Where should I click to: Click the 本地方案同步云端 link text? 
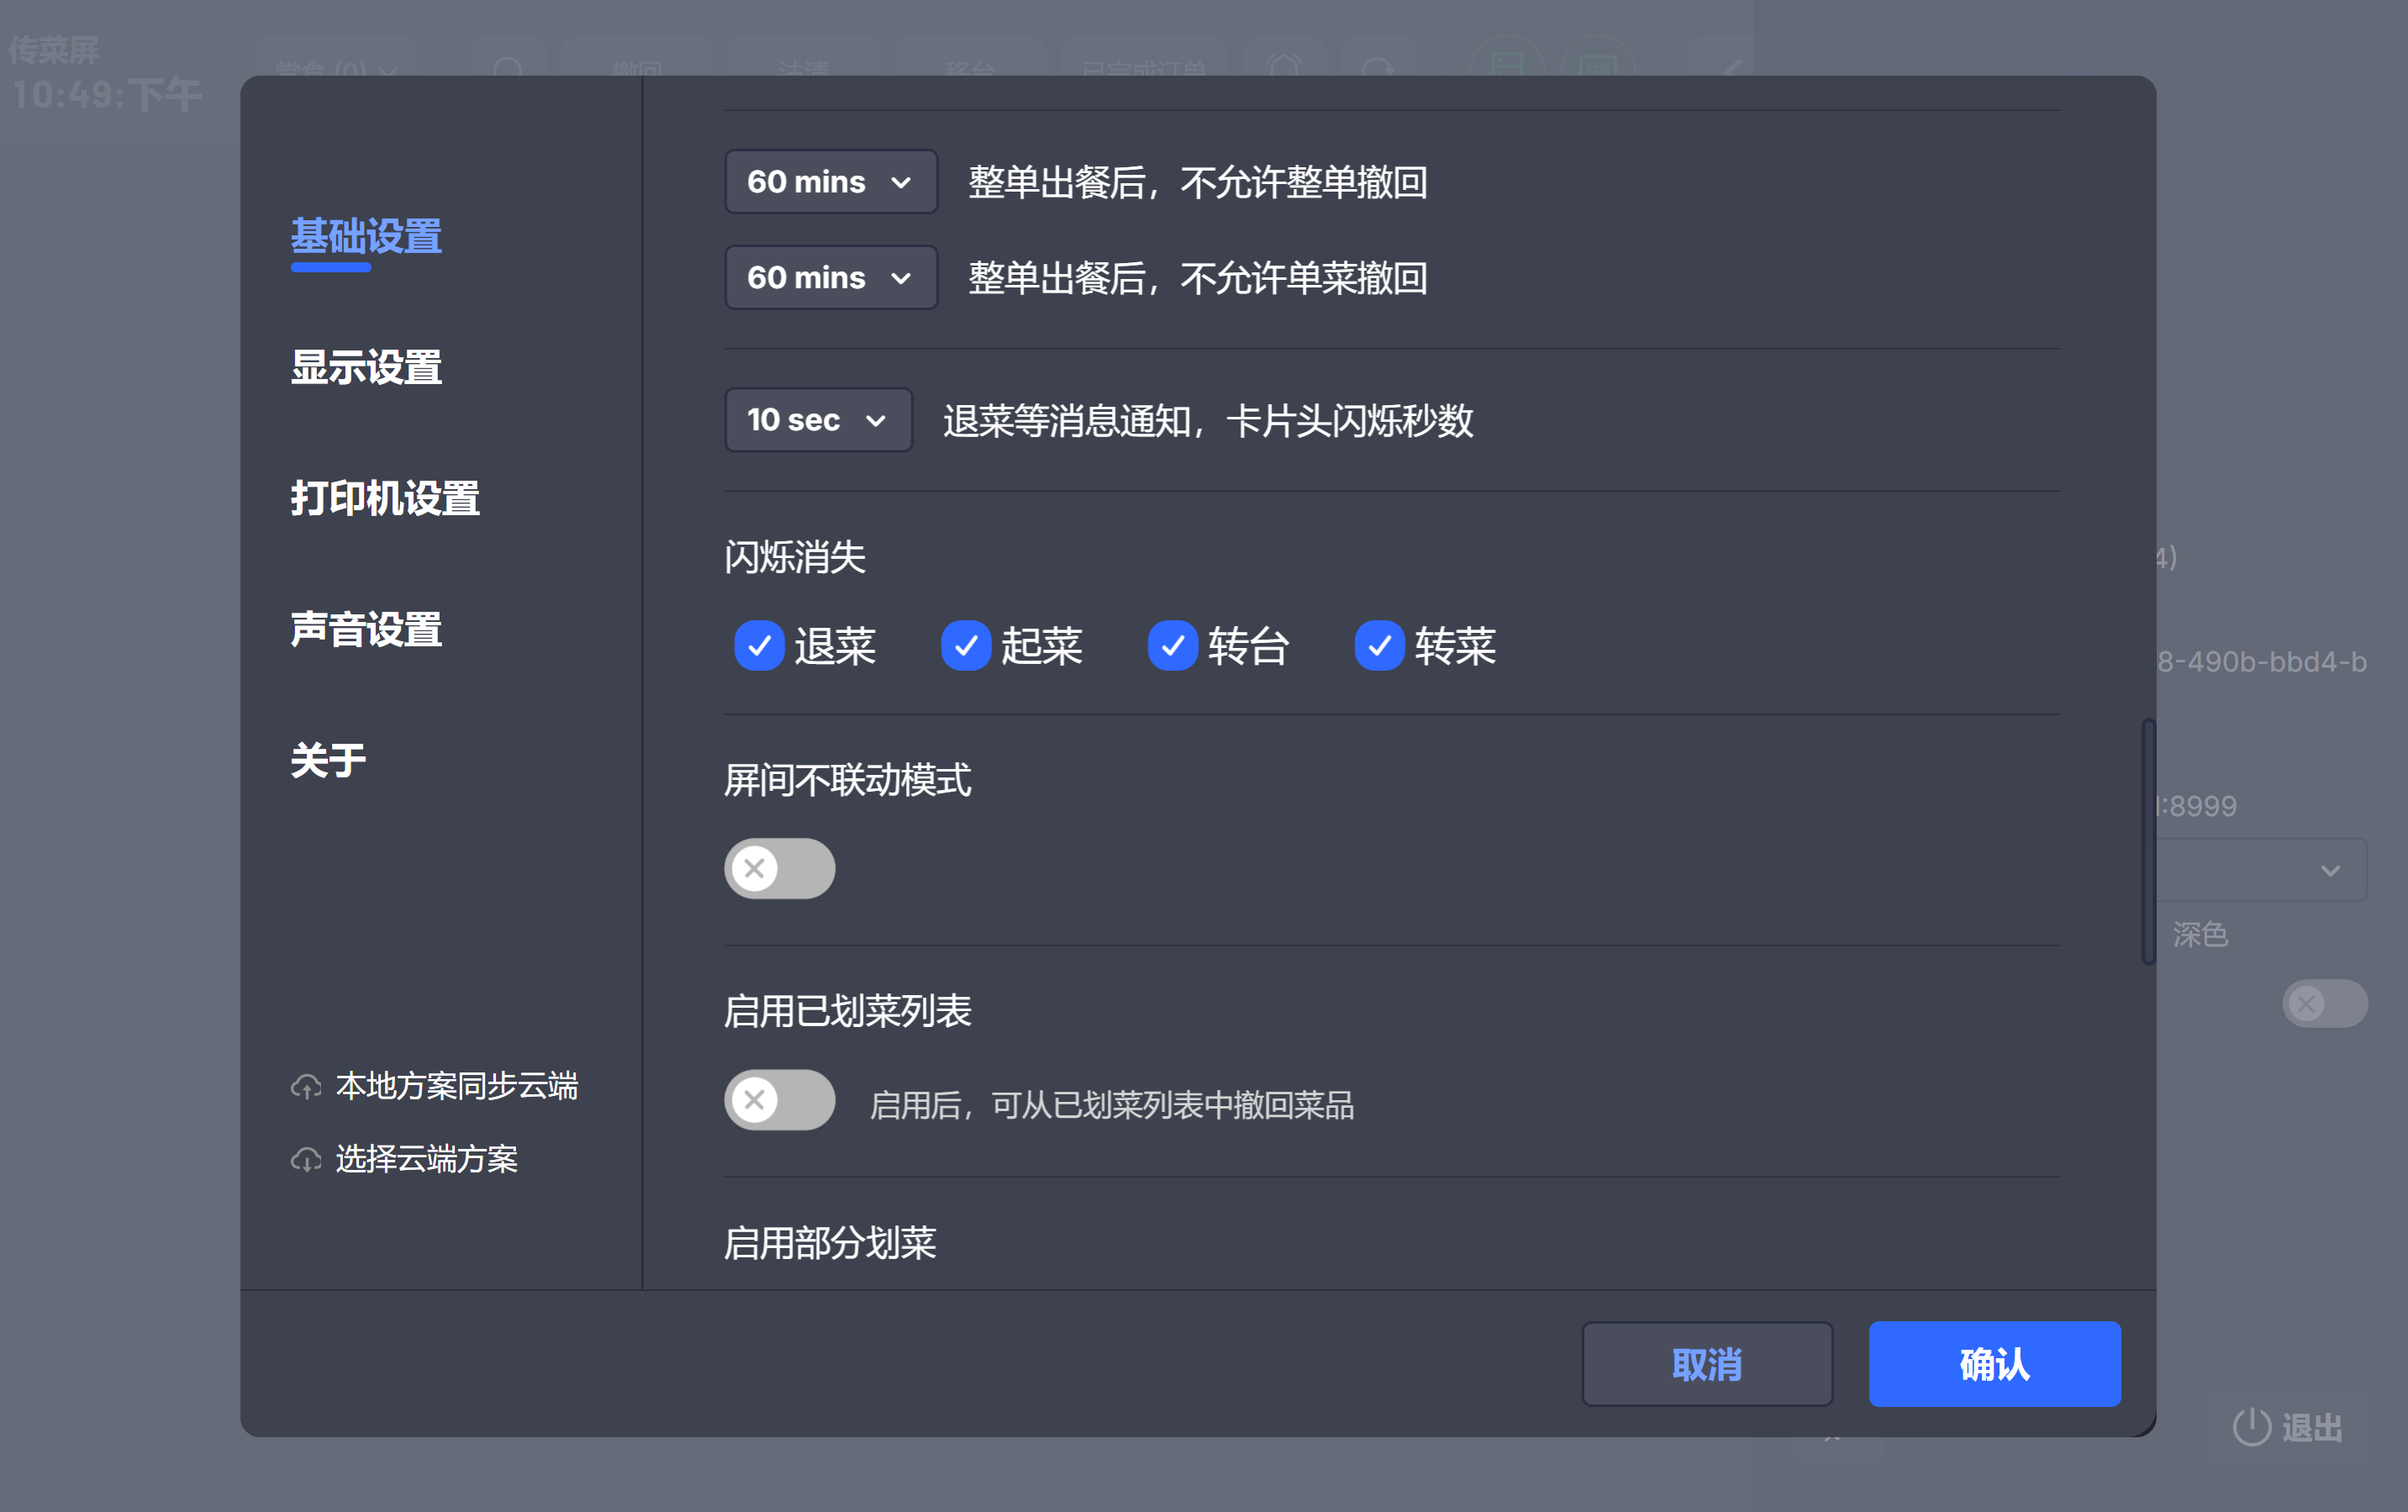click(x=457, y=1087)
